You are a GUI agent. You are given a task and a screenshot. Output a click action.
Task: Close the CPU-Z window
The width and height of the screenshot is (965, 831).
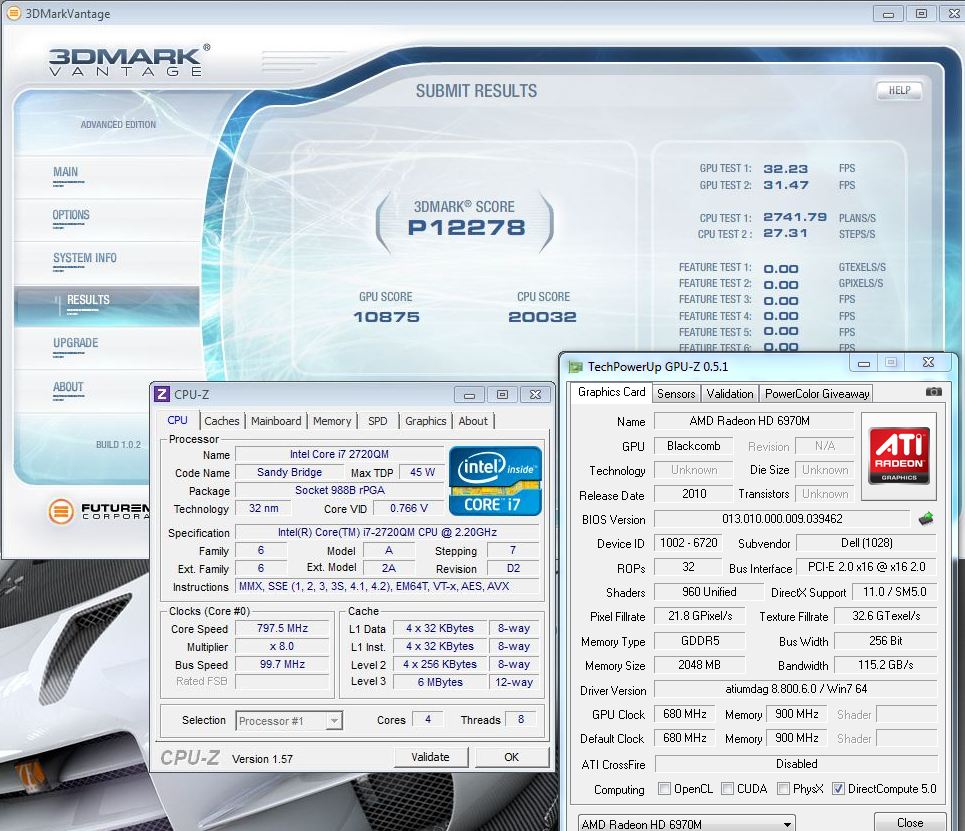click(x=535, y=395)
